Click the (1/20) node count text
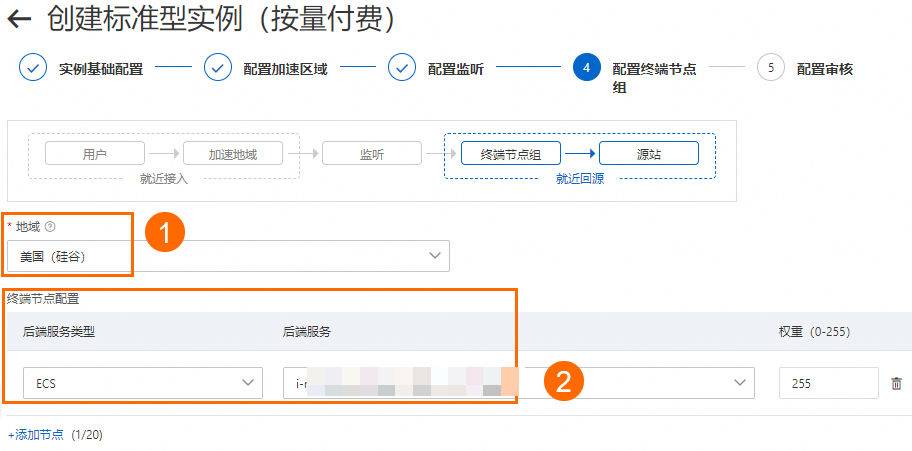Viewport: 912px width, 451px height. pyautogui.click(x=87, y=435)
